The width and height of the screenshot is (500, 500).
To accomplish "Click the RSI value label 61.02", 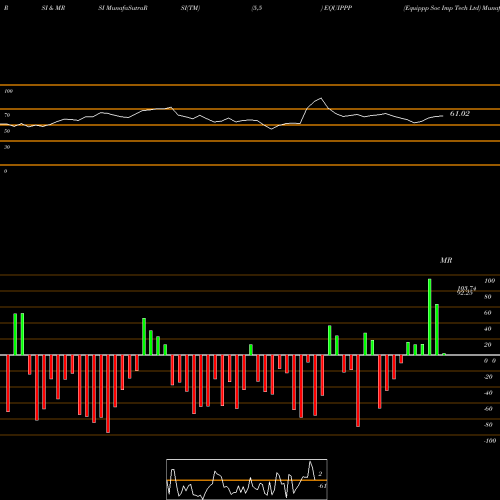I will click(x=460, y=114).
